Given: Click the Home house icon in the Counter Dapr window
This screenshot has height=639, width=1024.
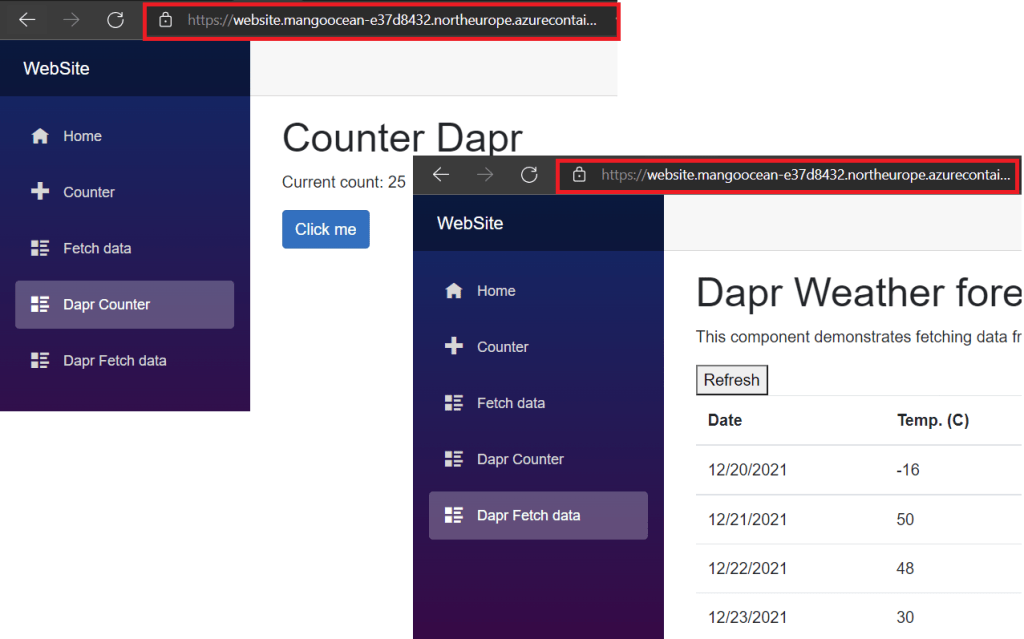Looking at the screenshot, I should tap(40, 136).
